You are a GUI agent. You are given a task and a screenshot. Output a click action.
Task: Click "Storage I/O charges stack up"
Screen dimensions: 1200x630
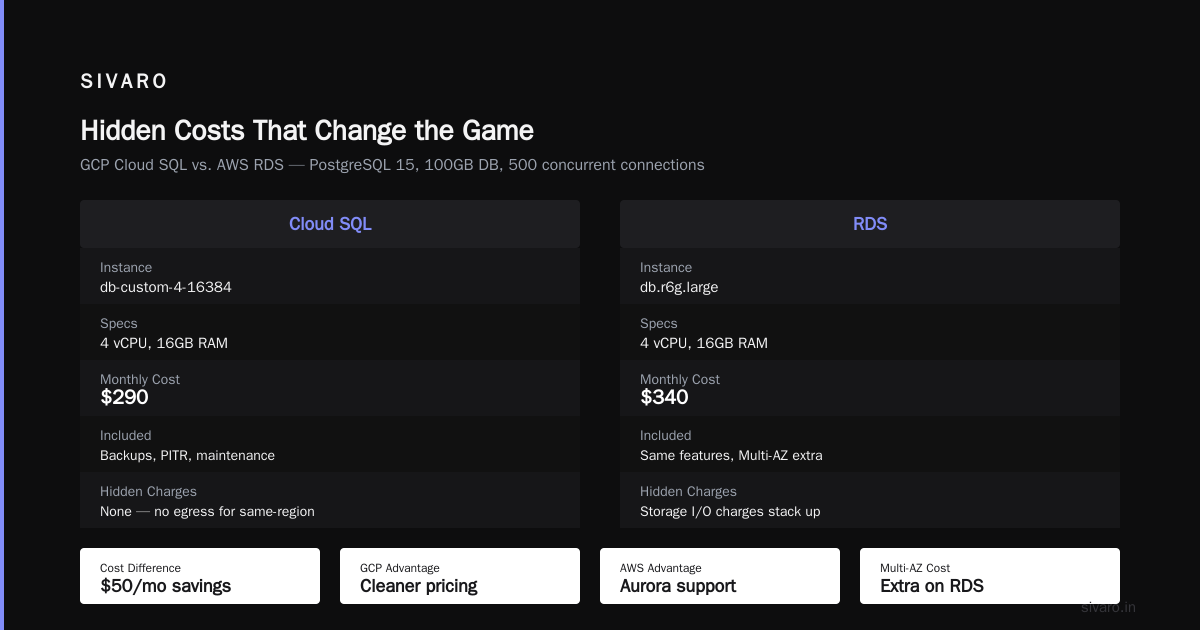(730, 511)
